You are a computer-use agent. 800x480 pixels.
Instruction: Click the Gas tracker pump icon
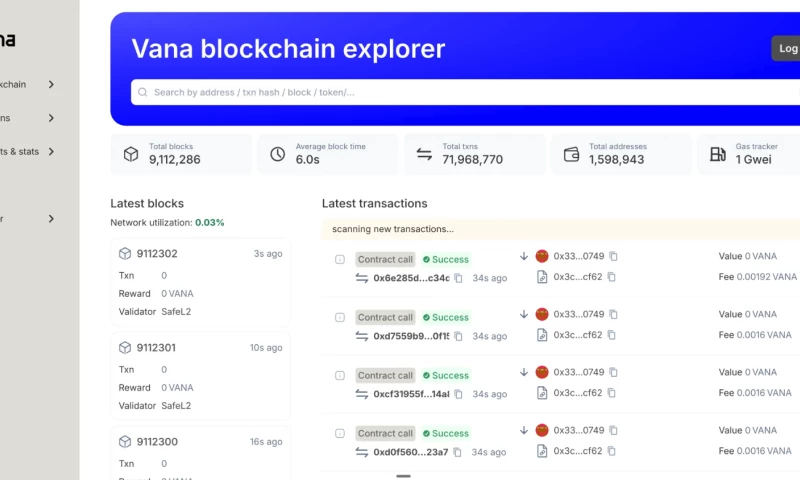click(718, 154)
